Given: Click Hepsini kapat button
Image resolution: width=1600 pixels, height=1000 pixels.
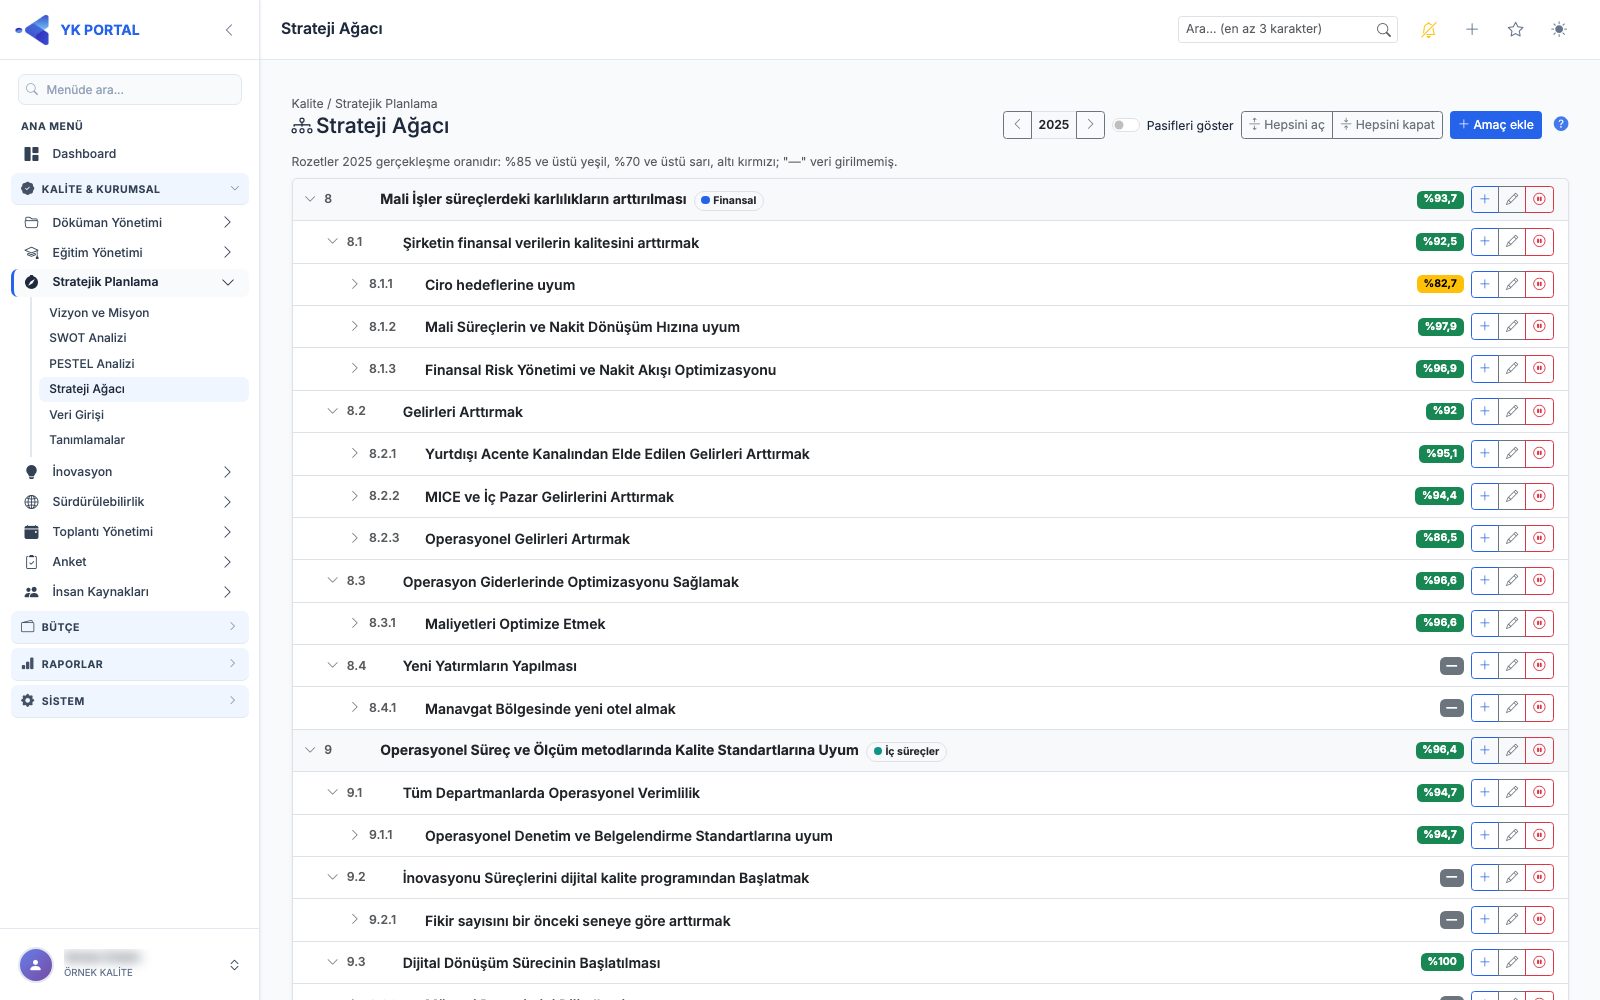Looking at the screenshot, I should tap(1388, 125).
